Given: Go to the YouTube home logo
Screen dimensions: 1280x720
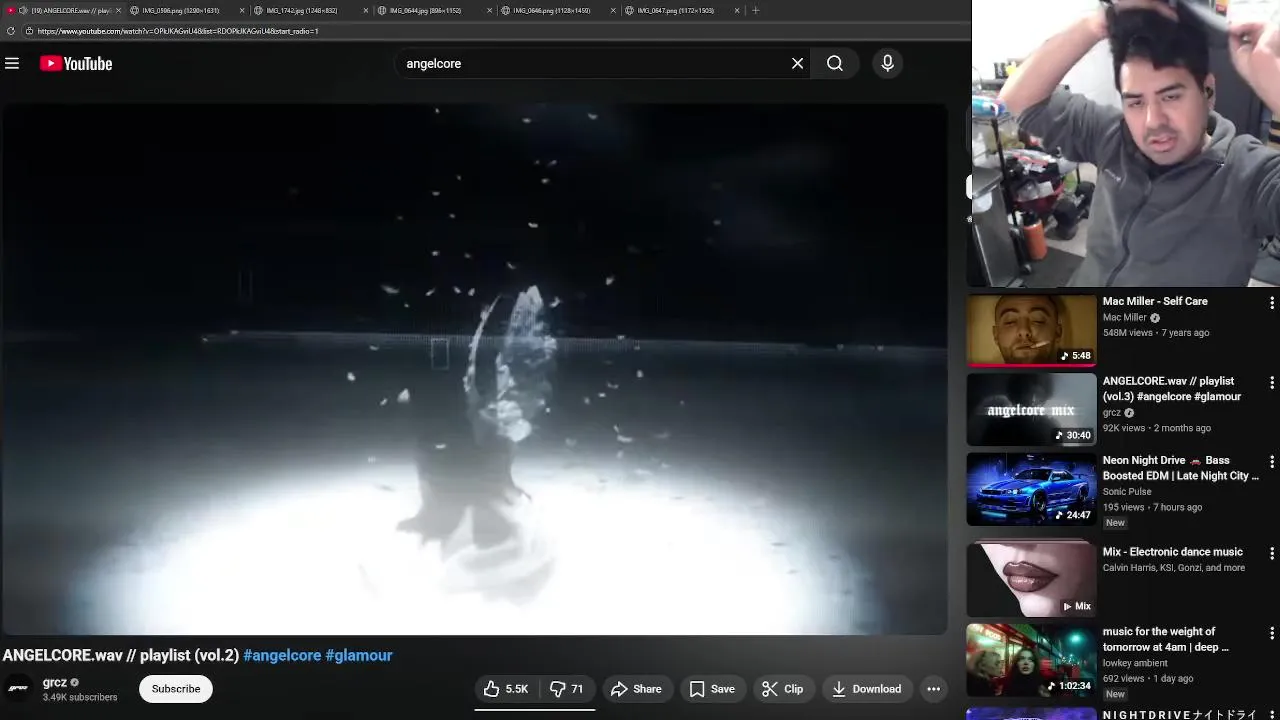Looking at the screenshot, I should [x=76, y=63].
